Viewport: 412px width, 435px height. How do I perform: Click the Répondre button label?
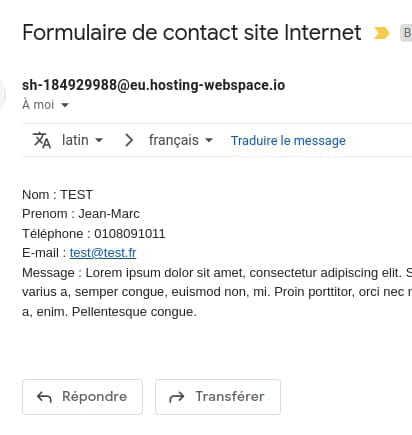point(95,396)
